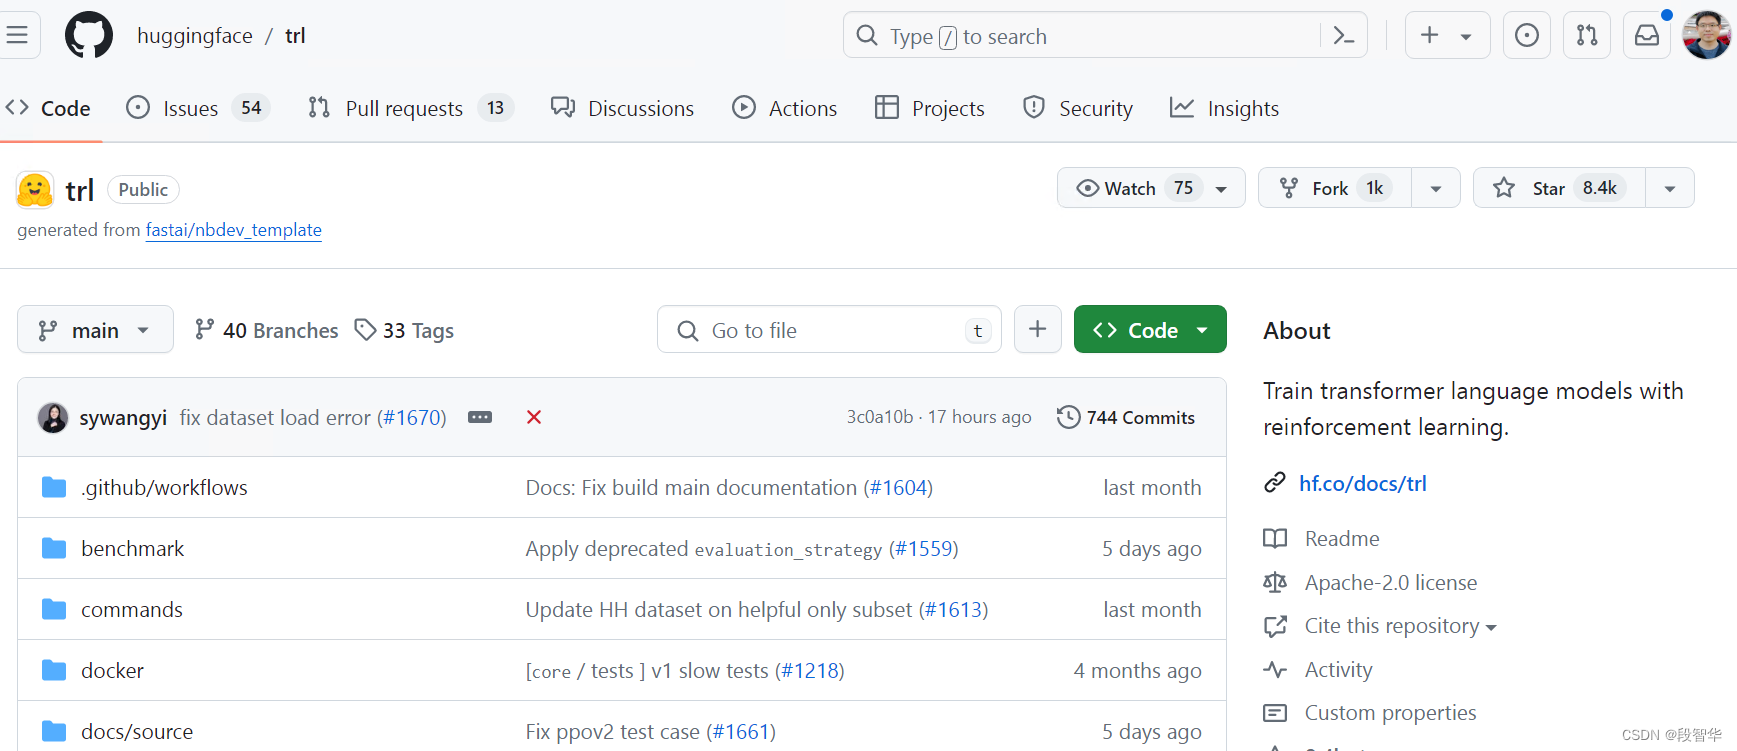Toggle the Watch repository button

1151,188
